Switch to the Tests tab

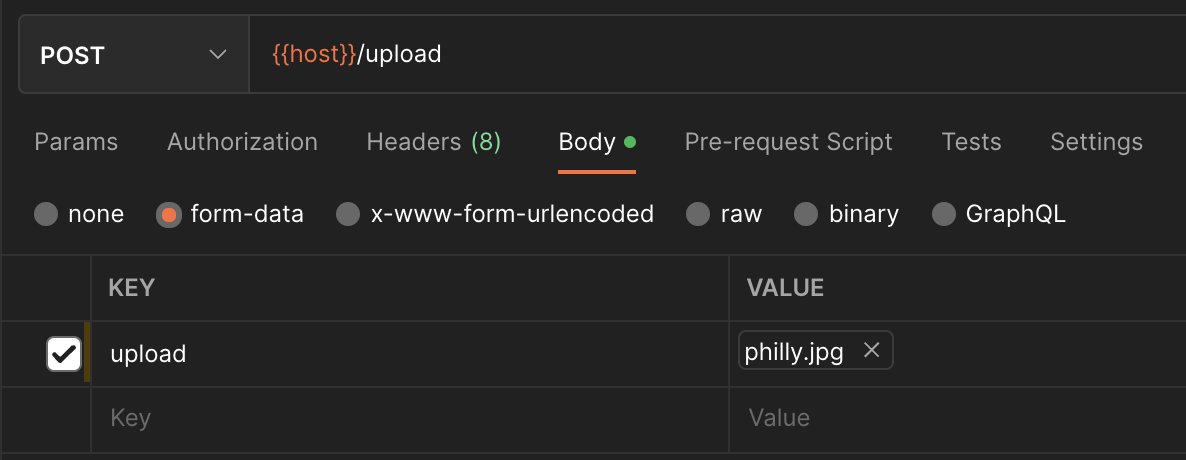[x=971, y=142]
